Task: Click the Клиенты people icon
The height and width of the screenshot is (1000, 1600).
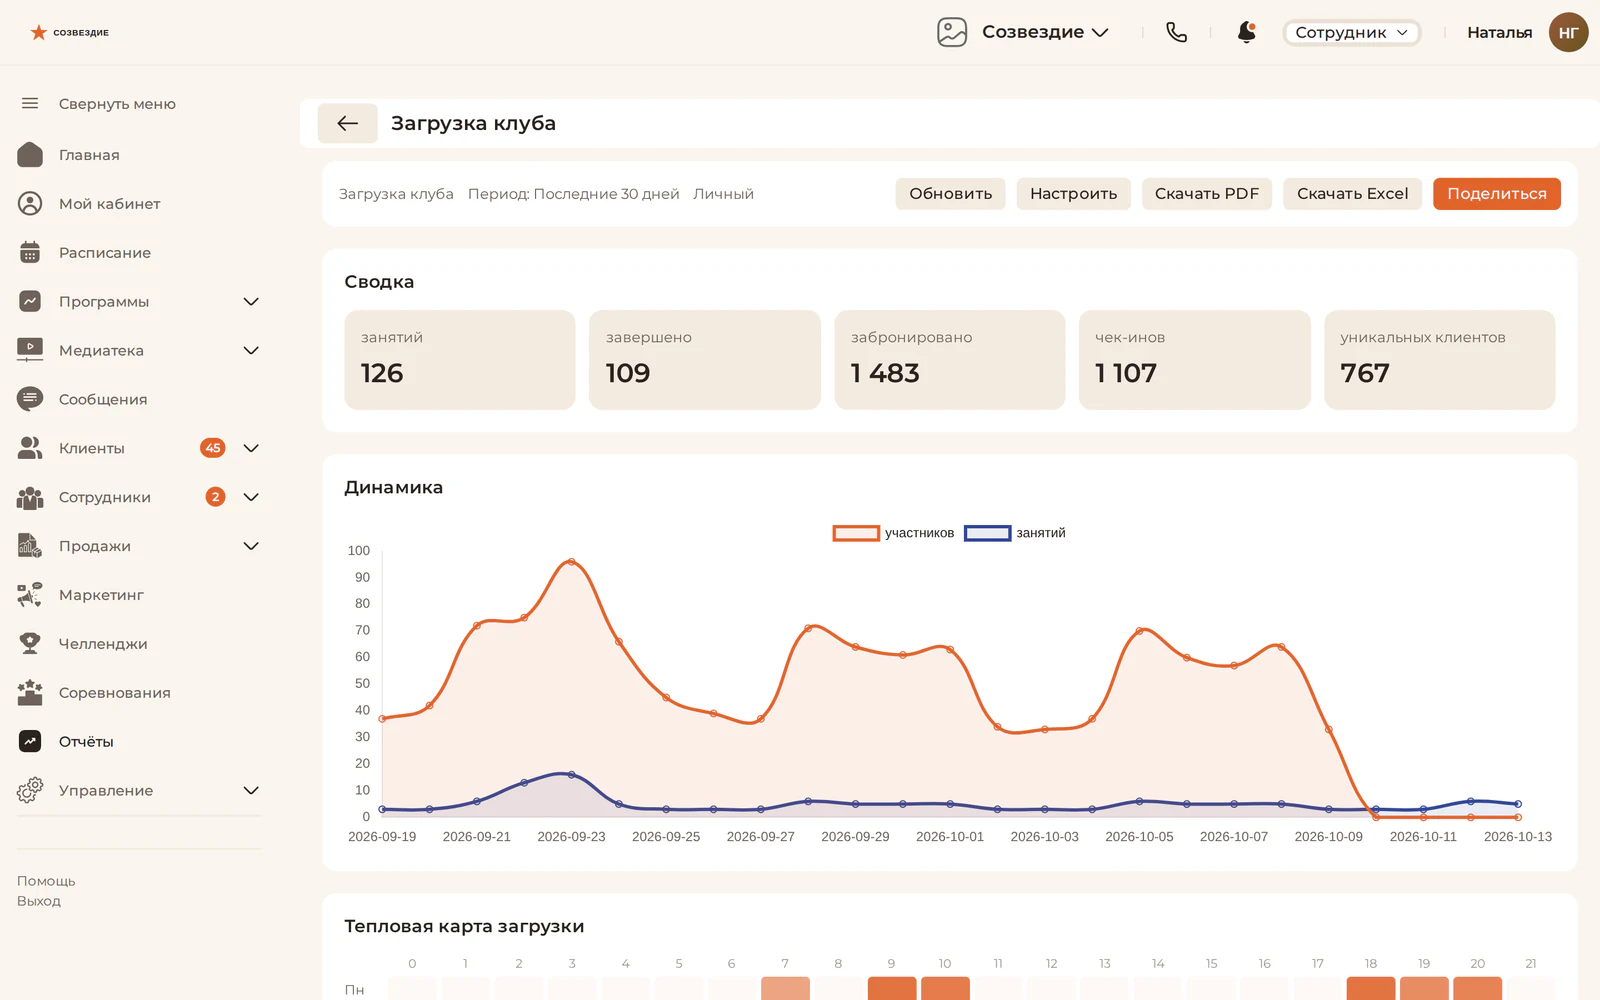Action: click(30, 448)
